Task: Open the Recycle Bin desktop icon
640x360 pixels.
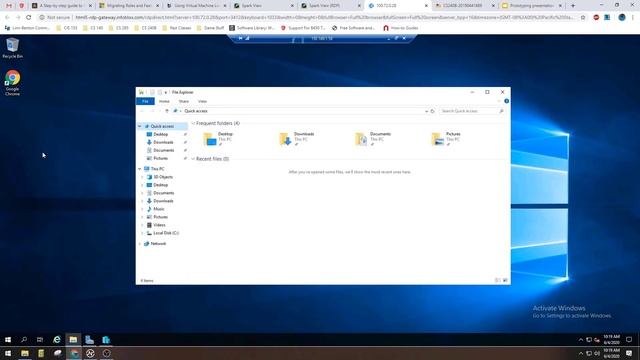Action: tap(12, 48)
